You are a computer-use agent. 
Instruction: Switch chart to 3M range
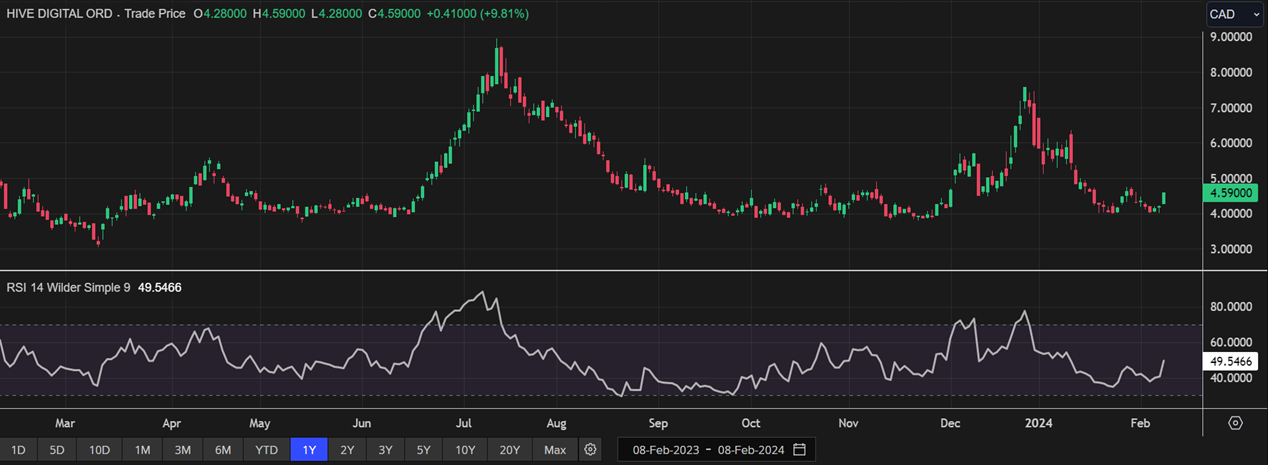tap(182, 450)
